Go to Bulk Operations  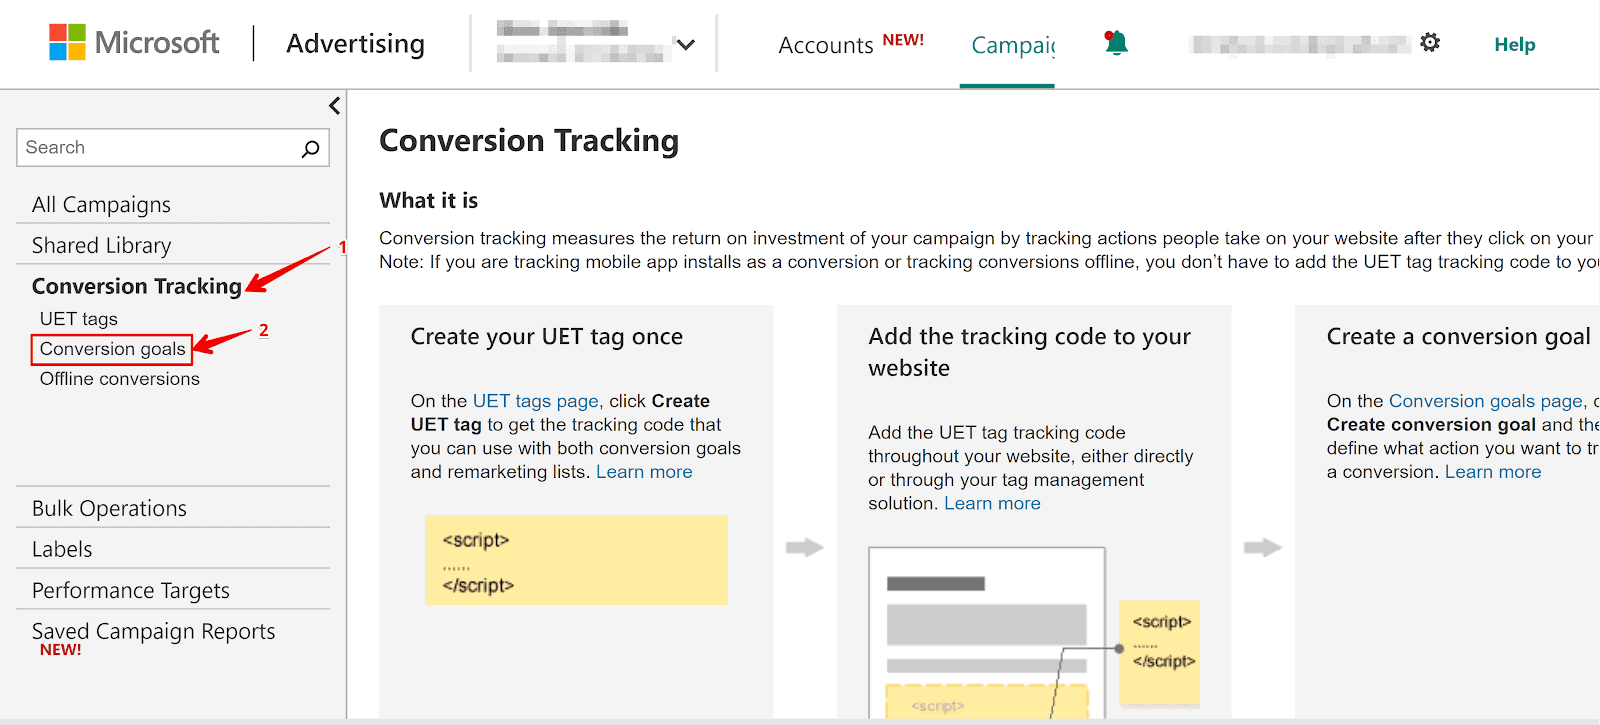109,509
